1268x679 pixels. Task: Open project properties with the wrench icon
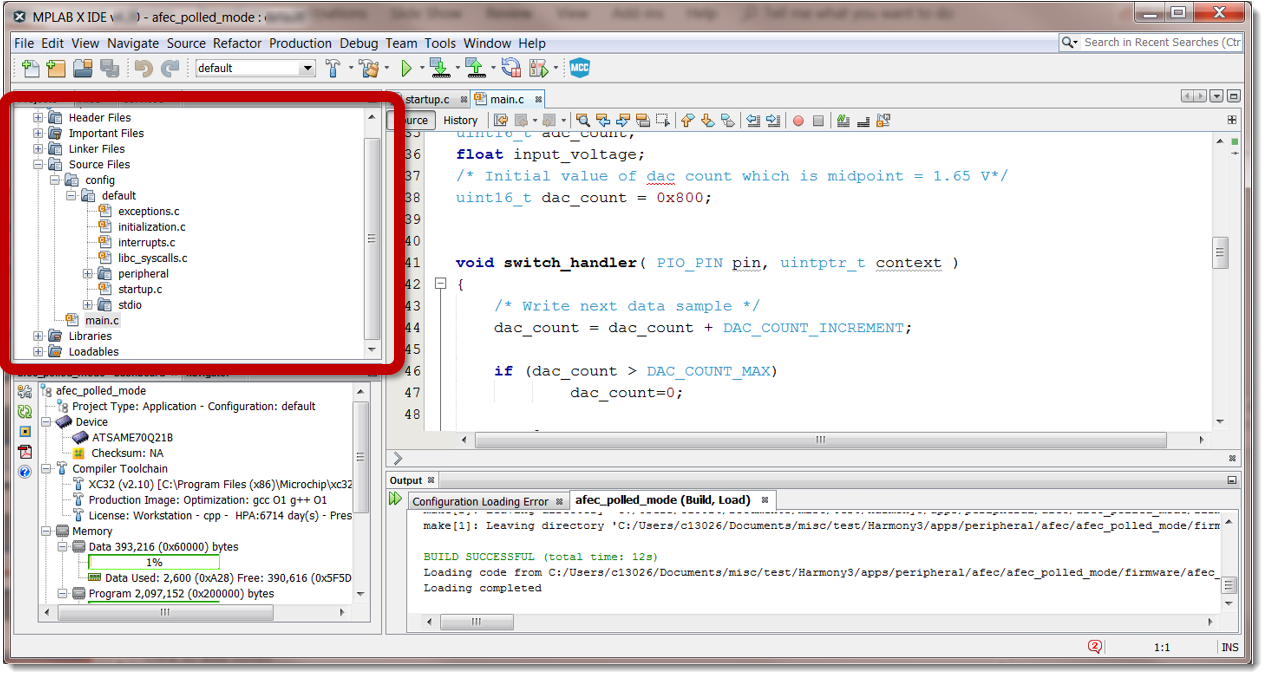point(24,392)
